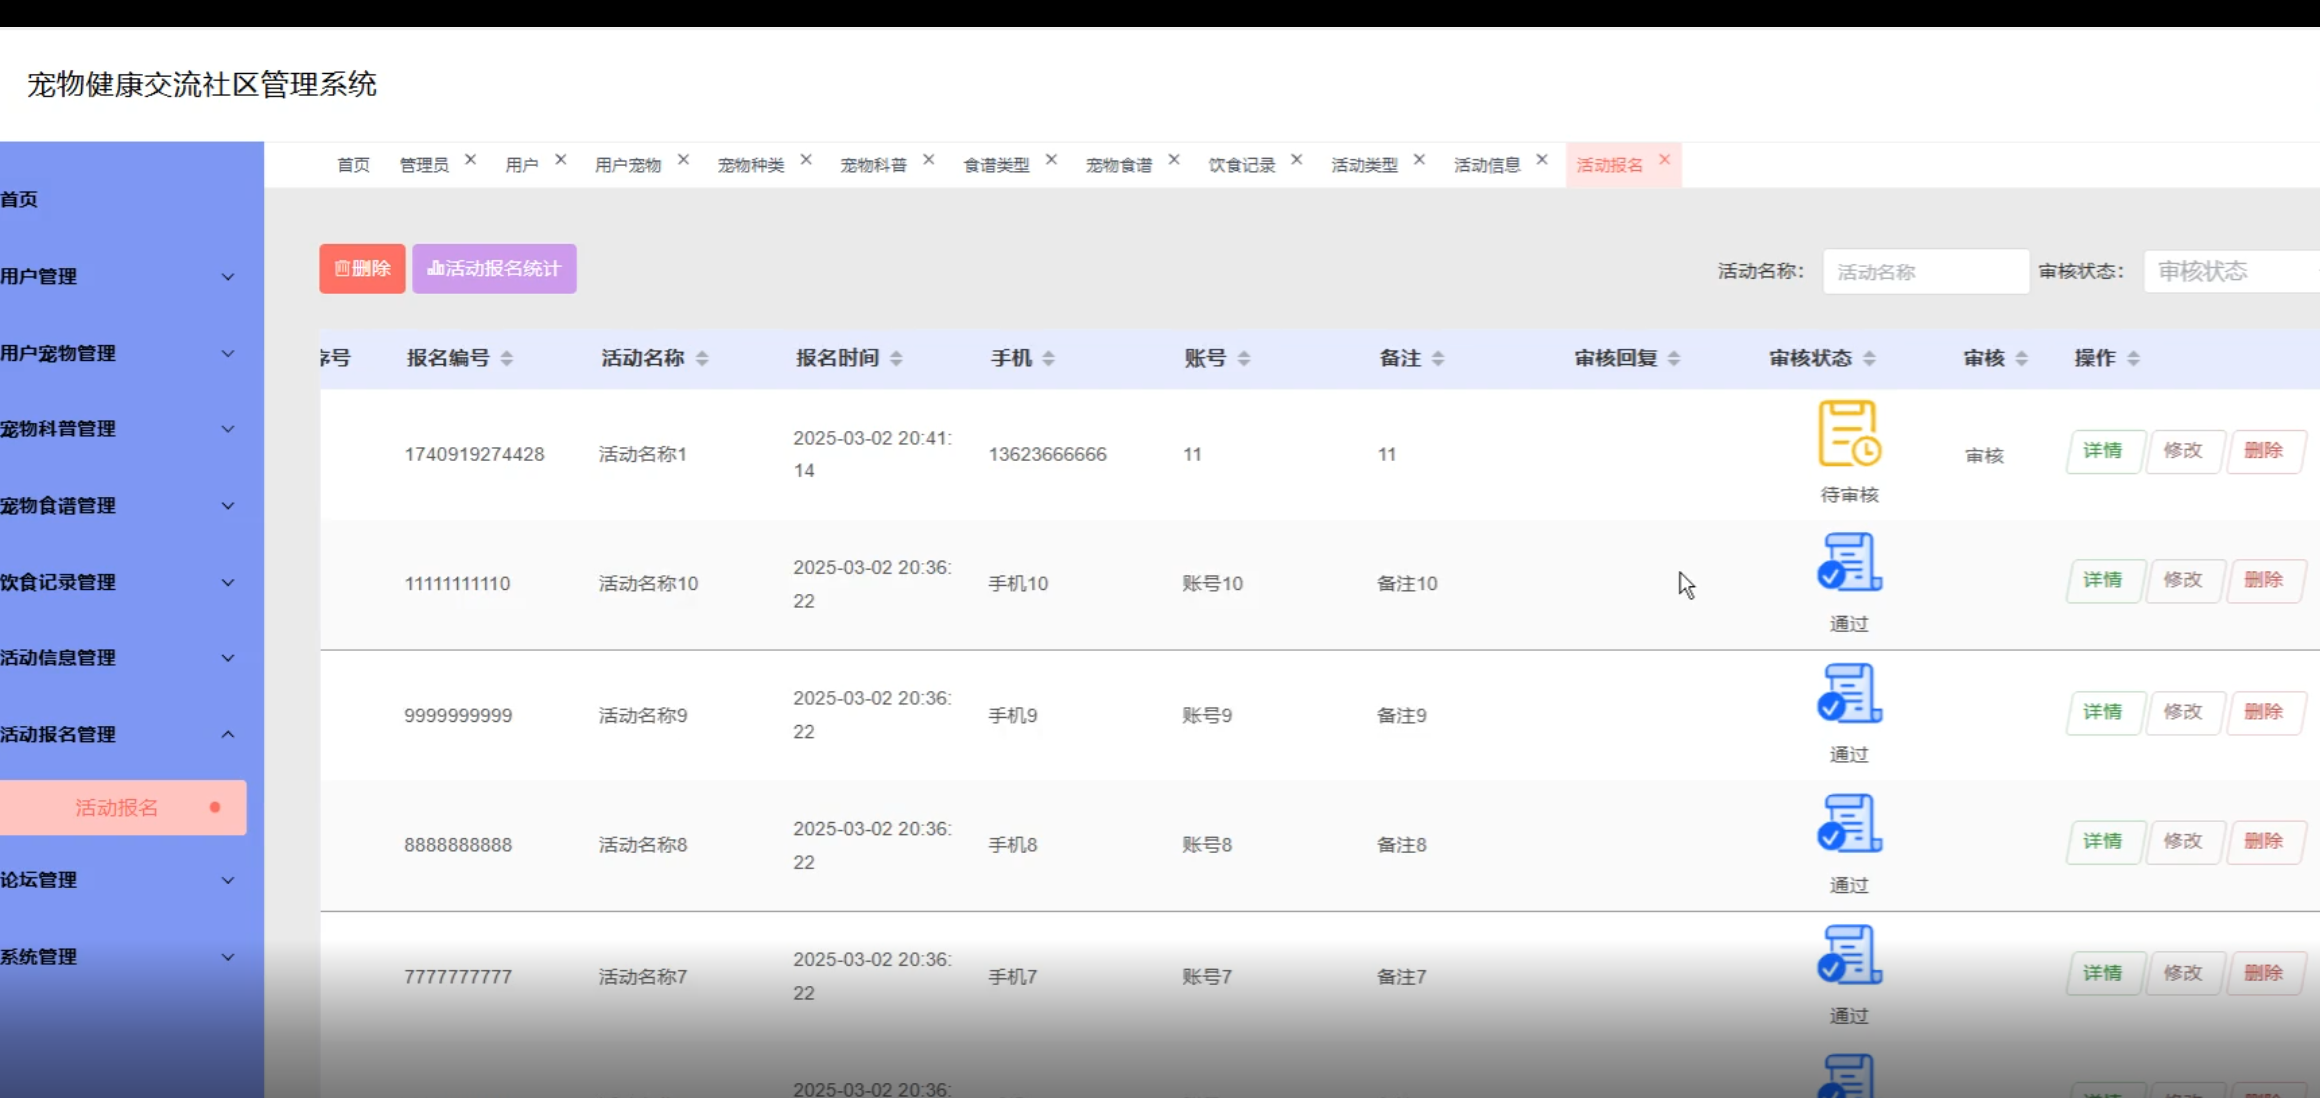Close the 活动信息 tab with its X

(1542, 160)
